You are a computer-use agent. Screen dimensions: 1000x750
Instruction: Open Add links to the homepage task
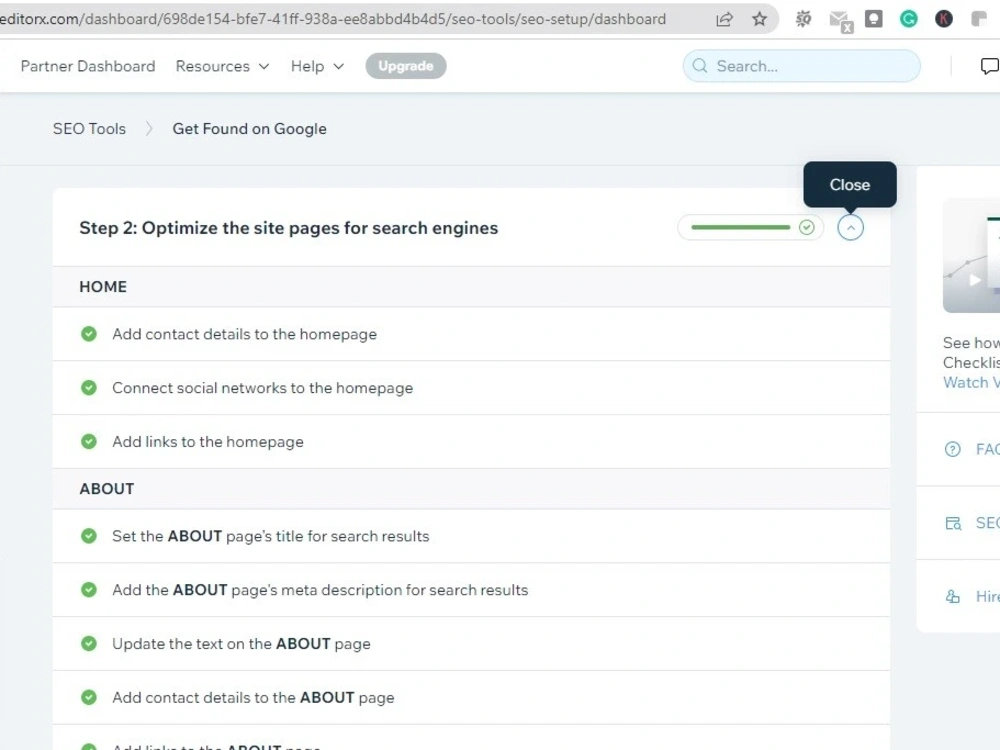pos(471,441)
